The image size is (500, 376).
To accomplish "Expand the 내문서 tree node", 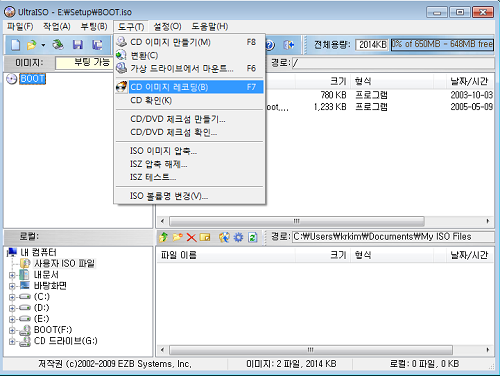I will (12, 275).
